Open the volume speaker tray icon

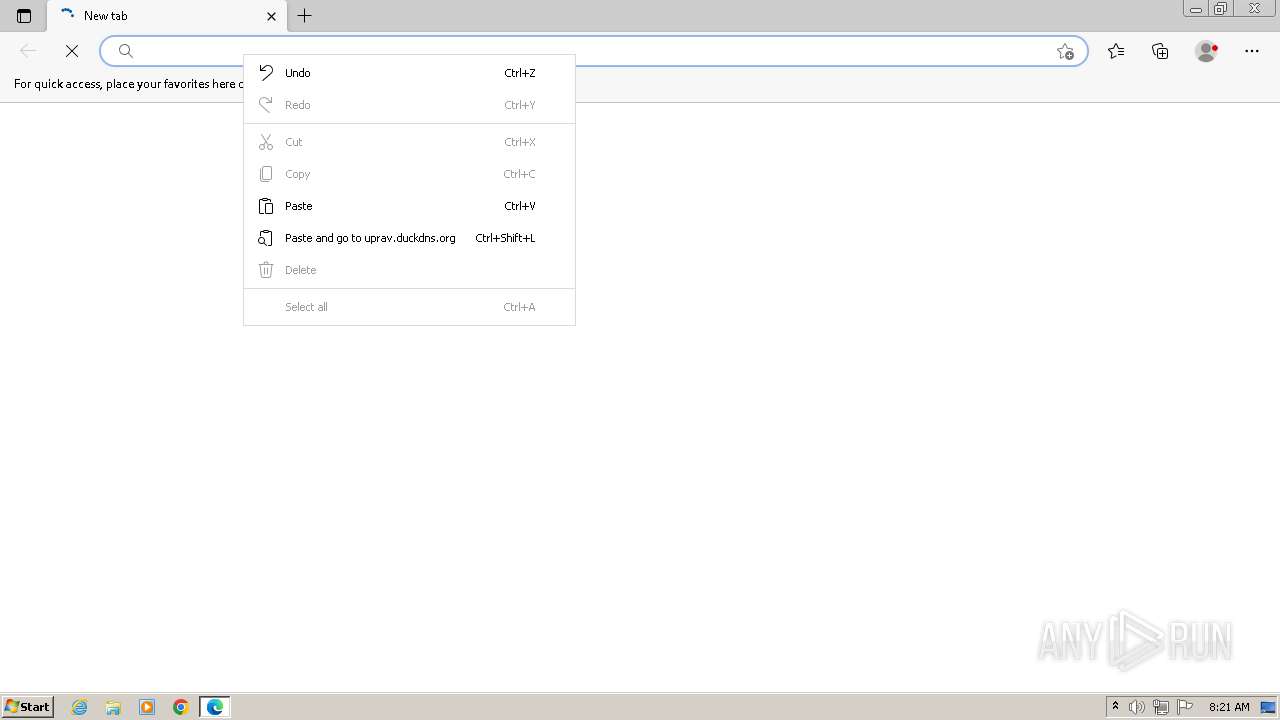[1137, 707]
